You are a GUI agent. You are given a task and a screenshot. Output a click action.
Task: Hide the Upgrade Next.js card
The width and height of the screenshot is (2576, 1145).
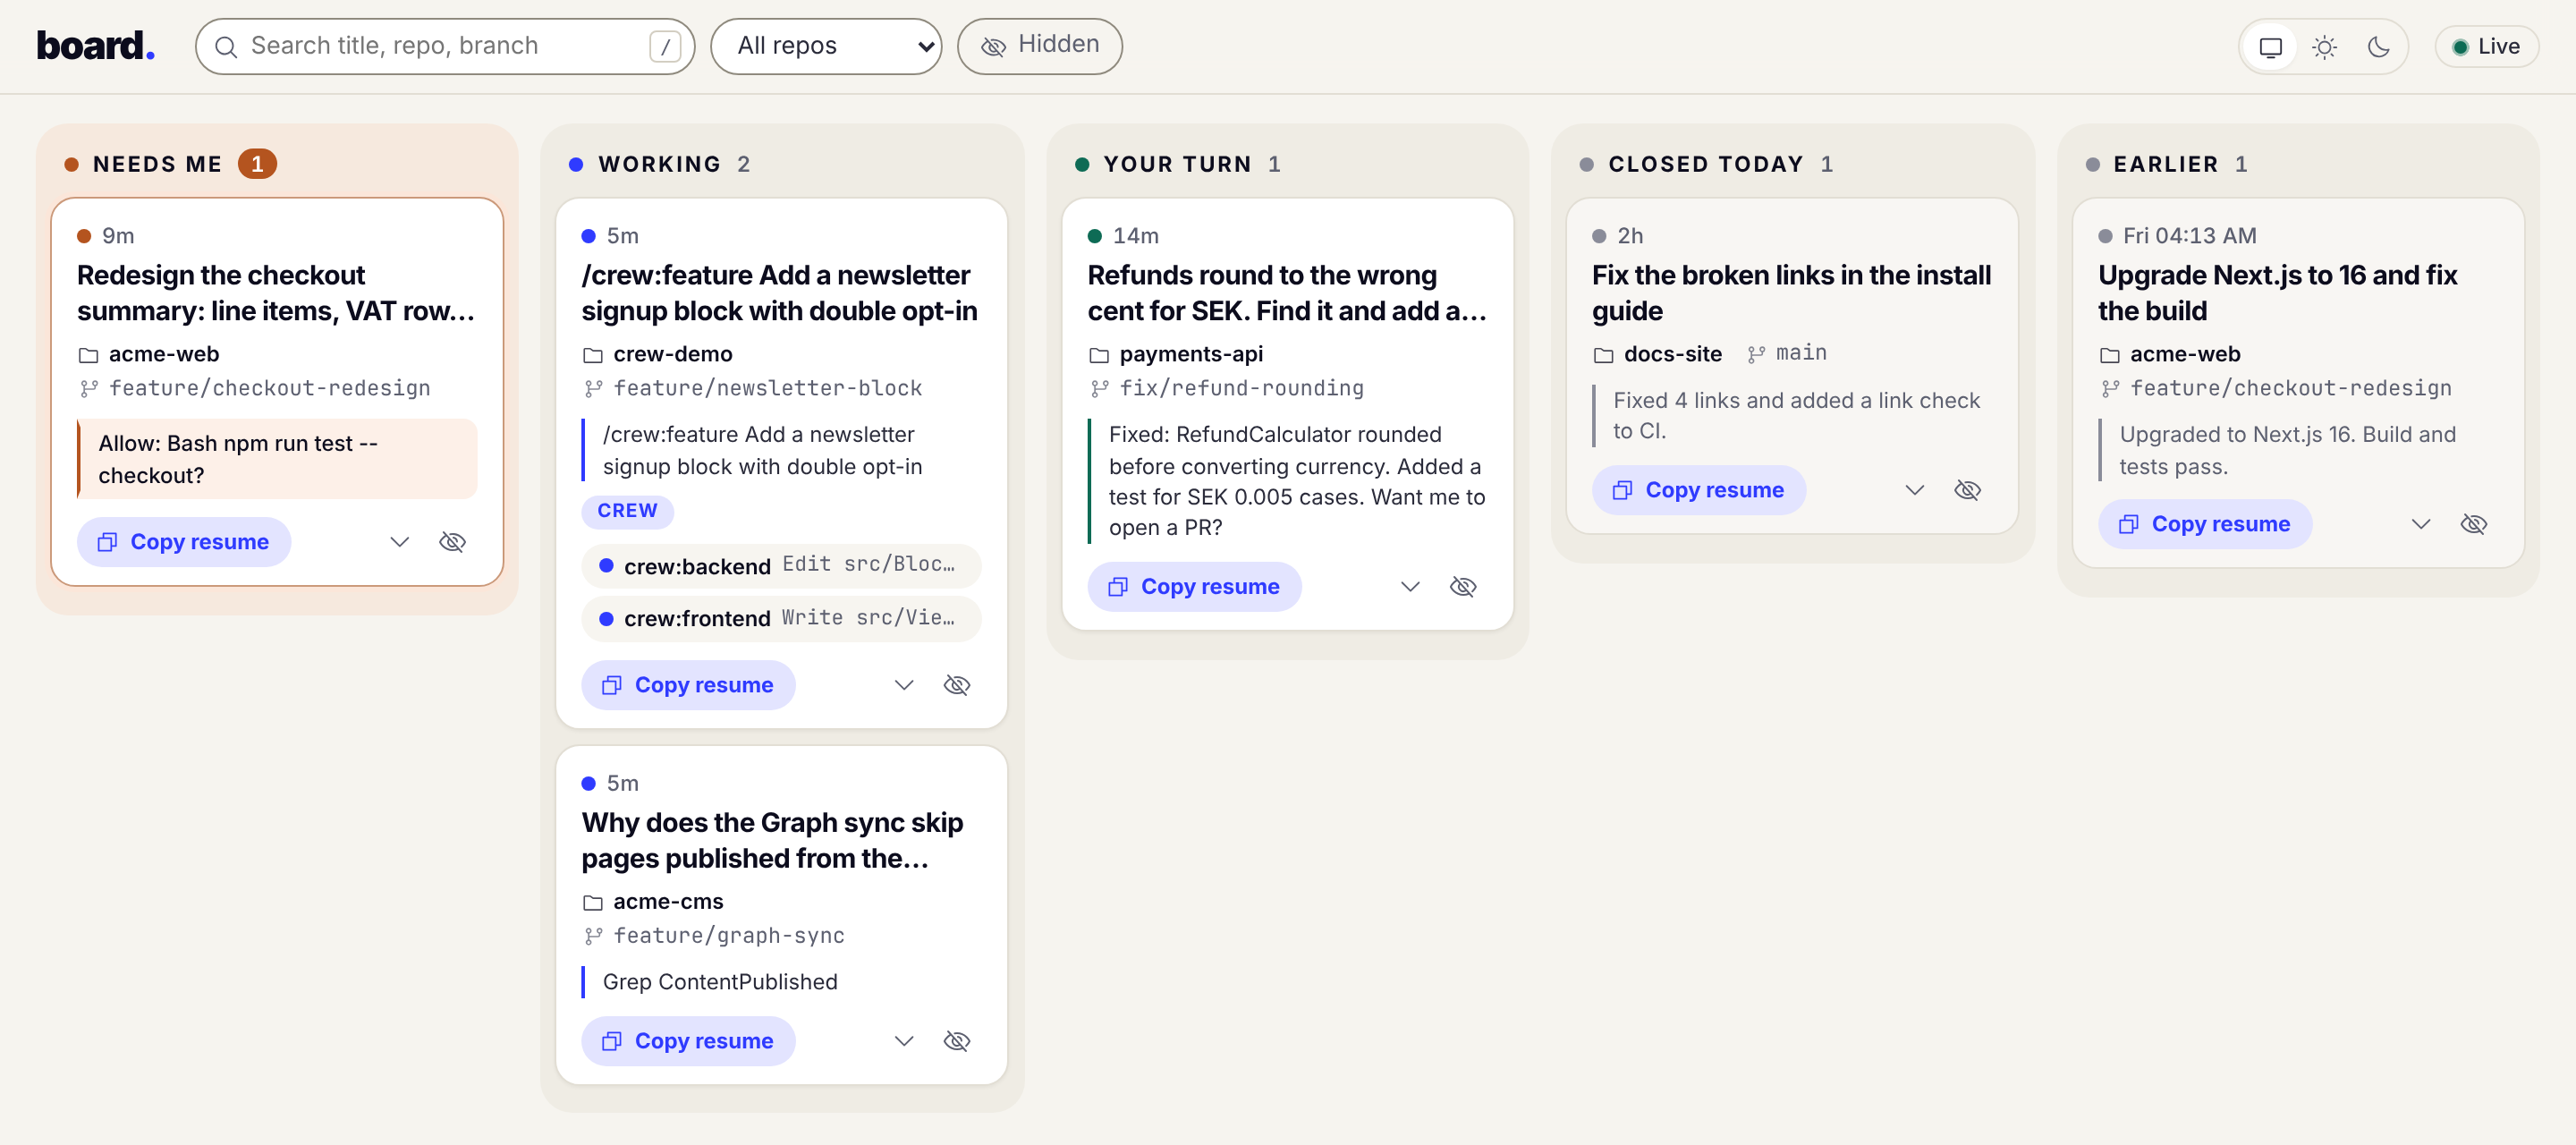coord(2473,524)
